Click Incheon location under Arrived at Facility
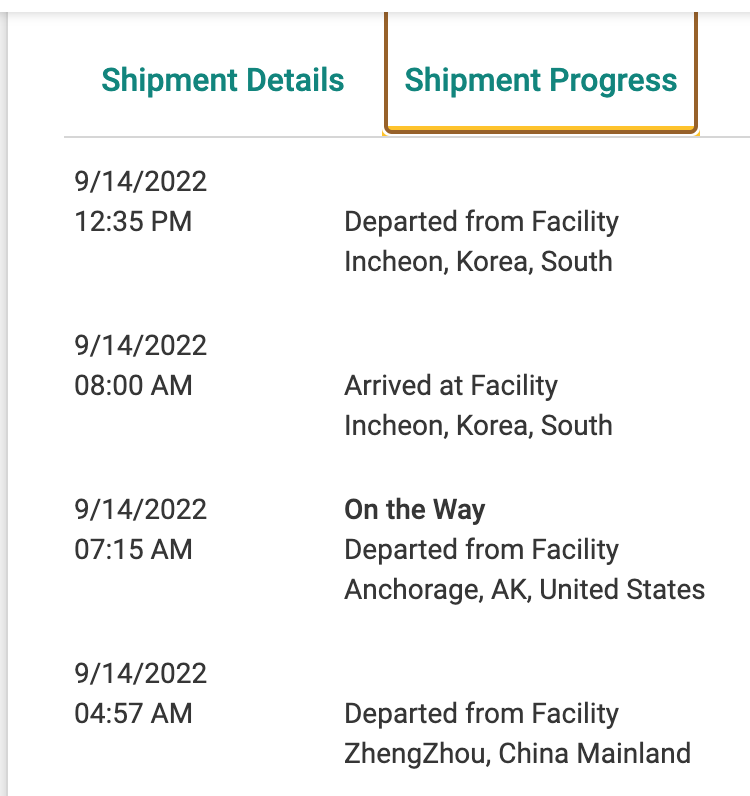The height and width of the screenshot is (796, 750). 478,425
